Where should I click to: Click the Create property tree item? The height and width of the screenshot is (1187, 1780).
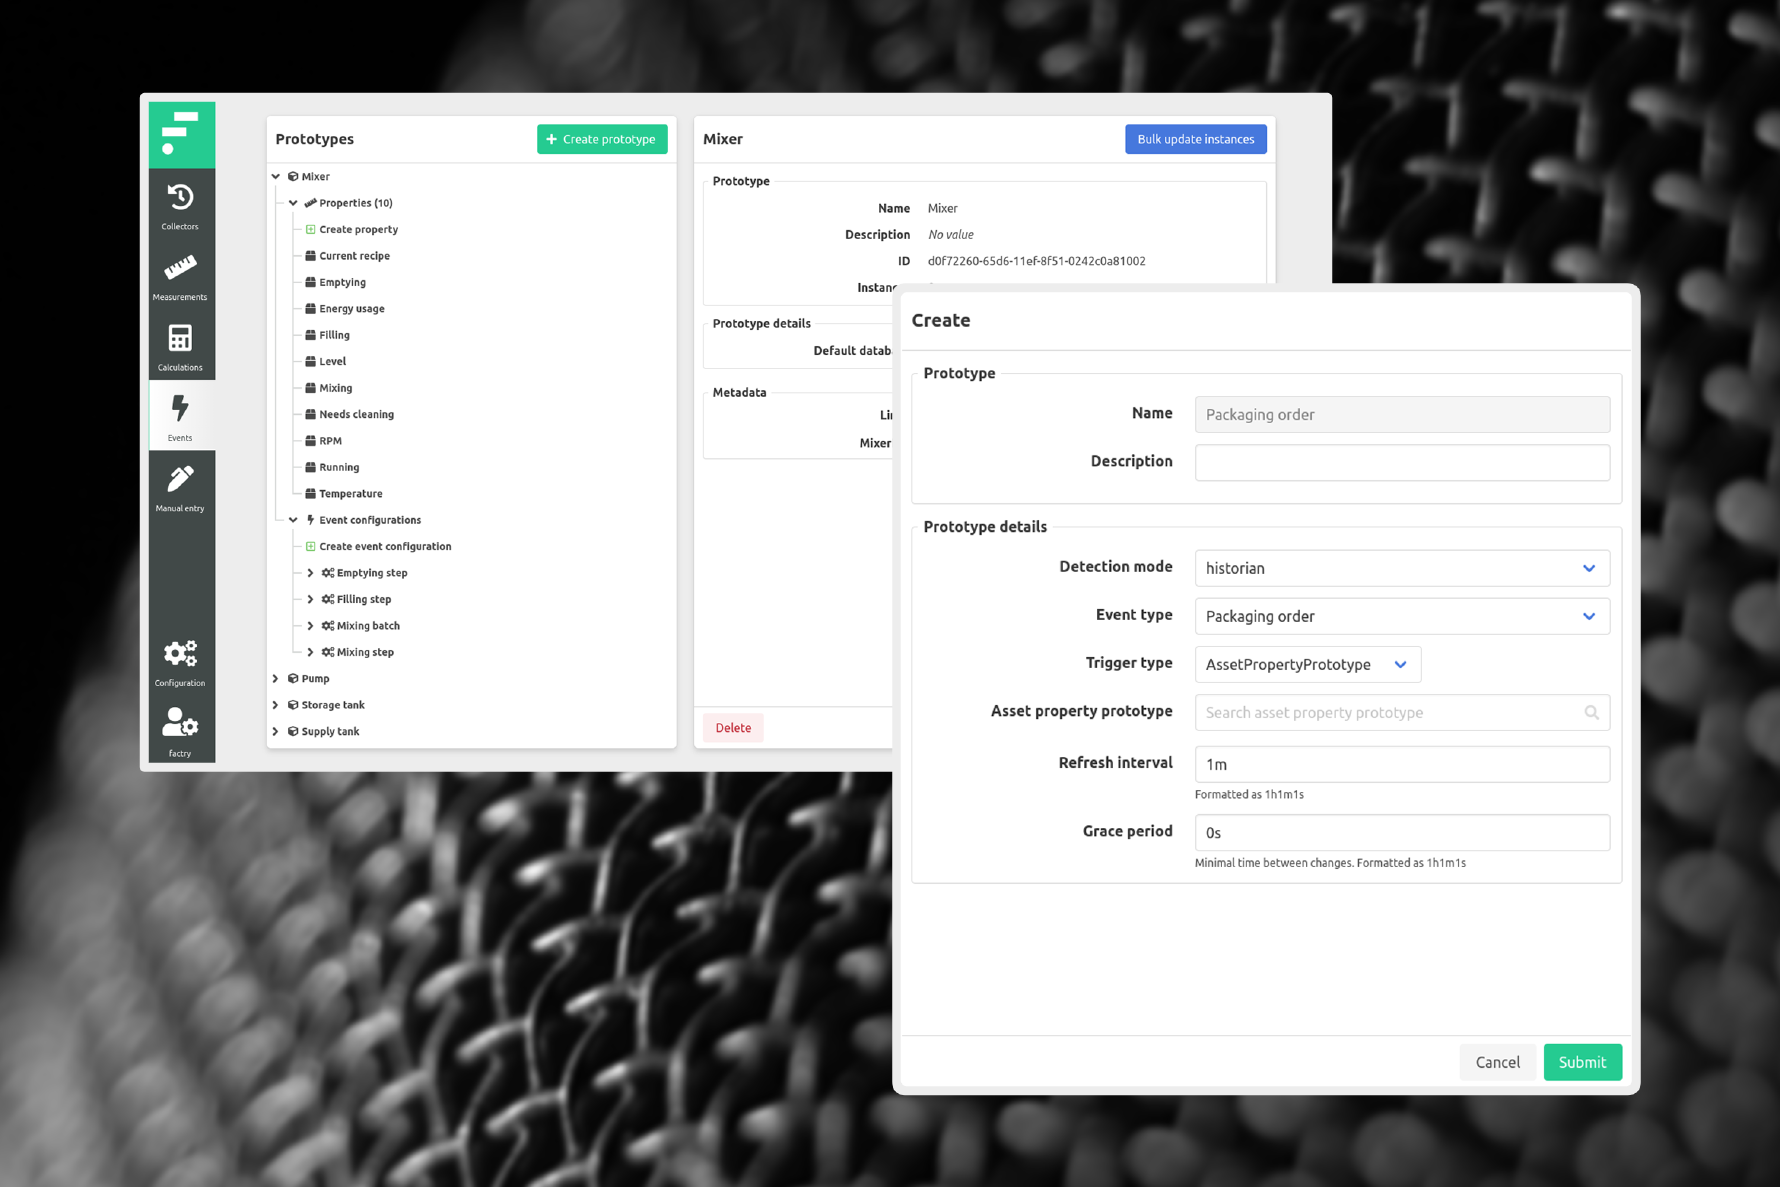358,229
